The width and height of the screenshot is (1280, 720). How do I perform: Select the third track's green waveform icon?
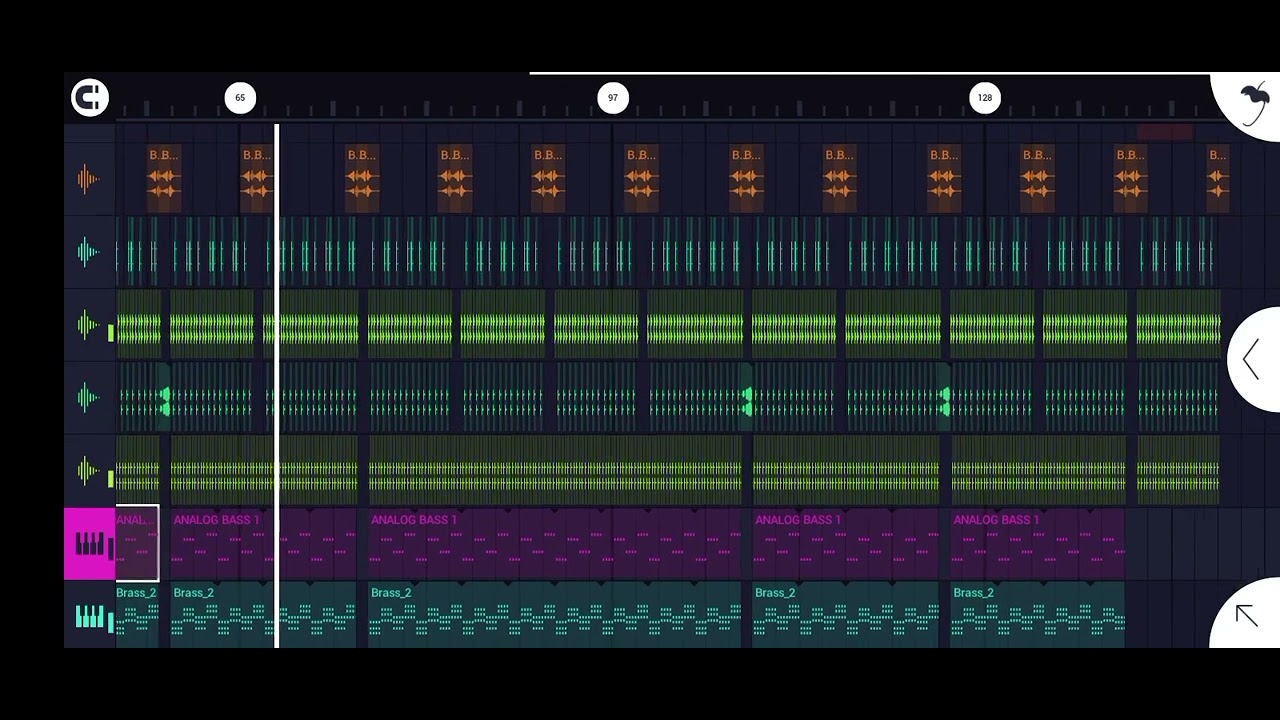89,326
